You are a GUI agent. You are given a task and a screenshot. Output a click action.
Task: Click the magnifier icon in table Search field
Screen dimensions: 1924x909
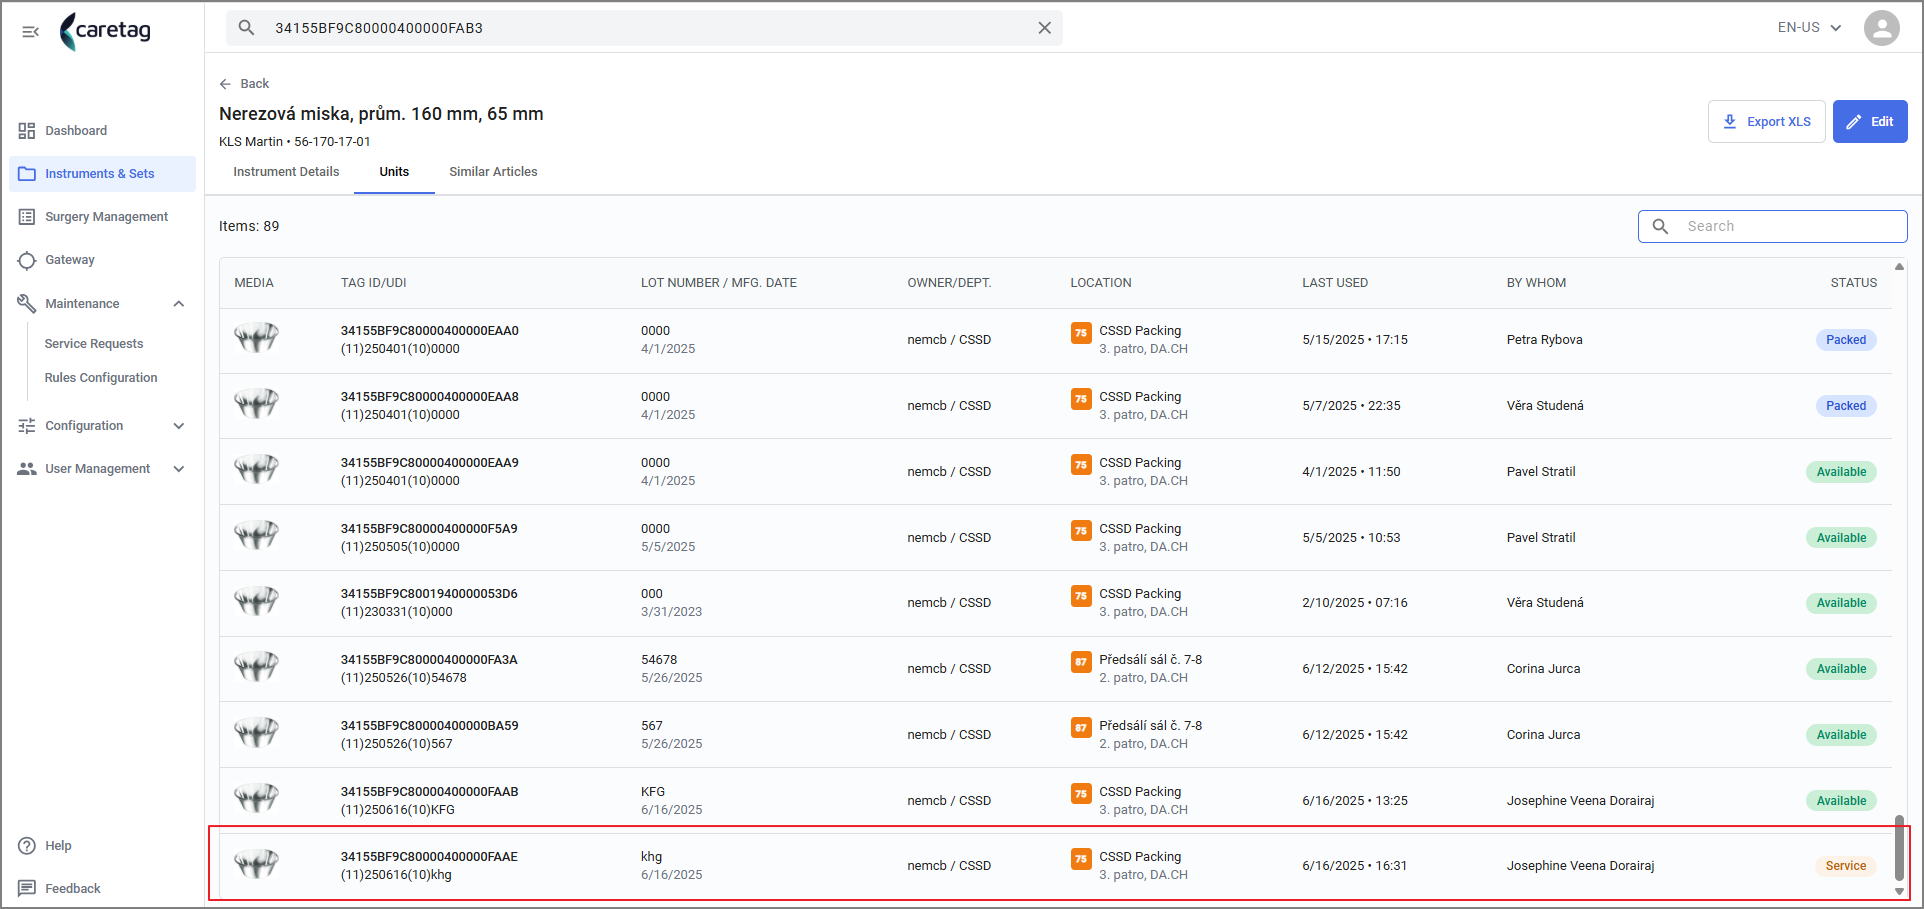(x=1660, y=227)
